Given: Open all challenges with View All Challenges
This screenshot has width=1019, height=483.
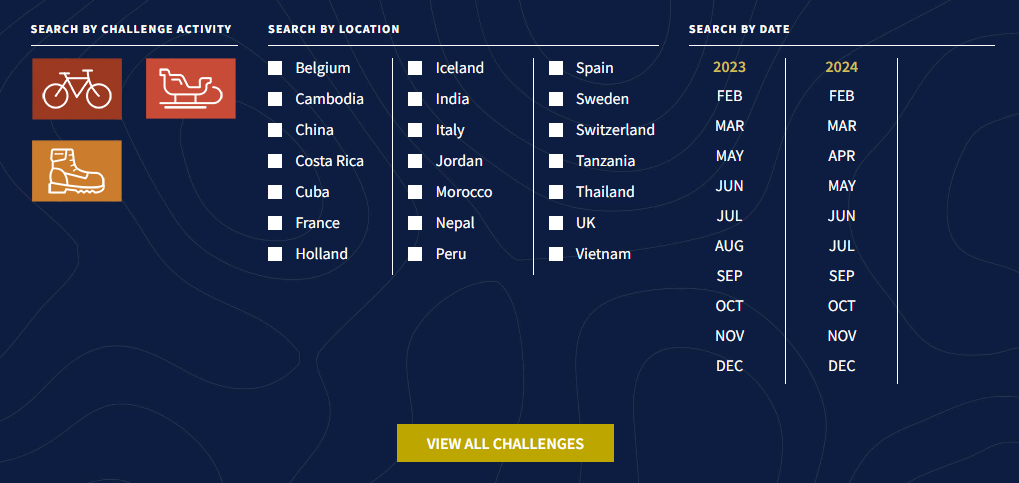Looking at the screenshot, I should coord(506,443).
